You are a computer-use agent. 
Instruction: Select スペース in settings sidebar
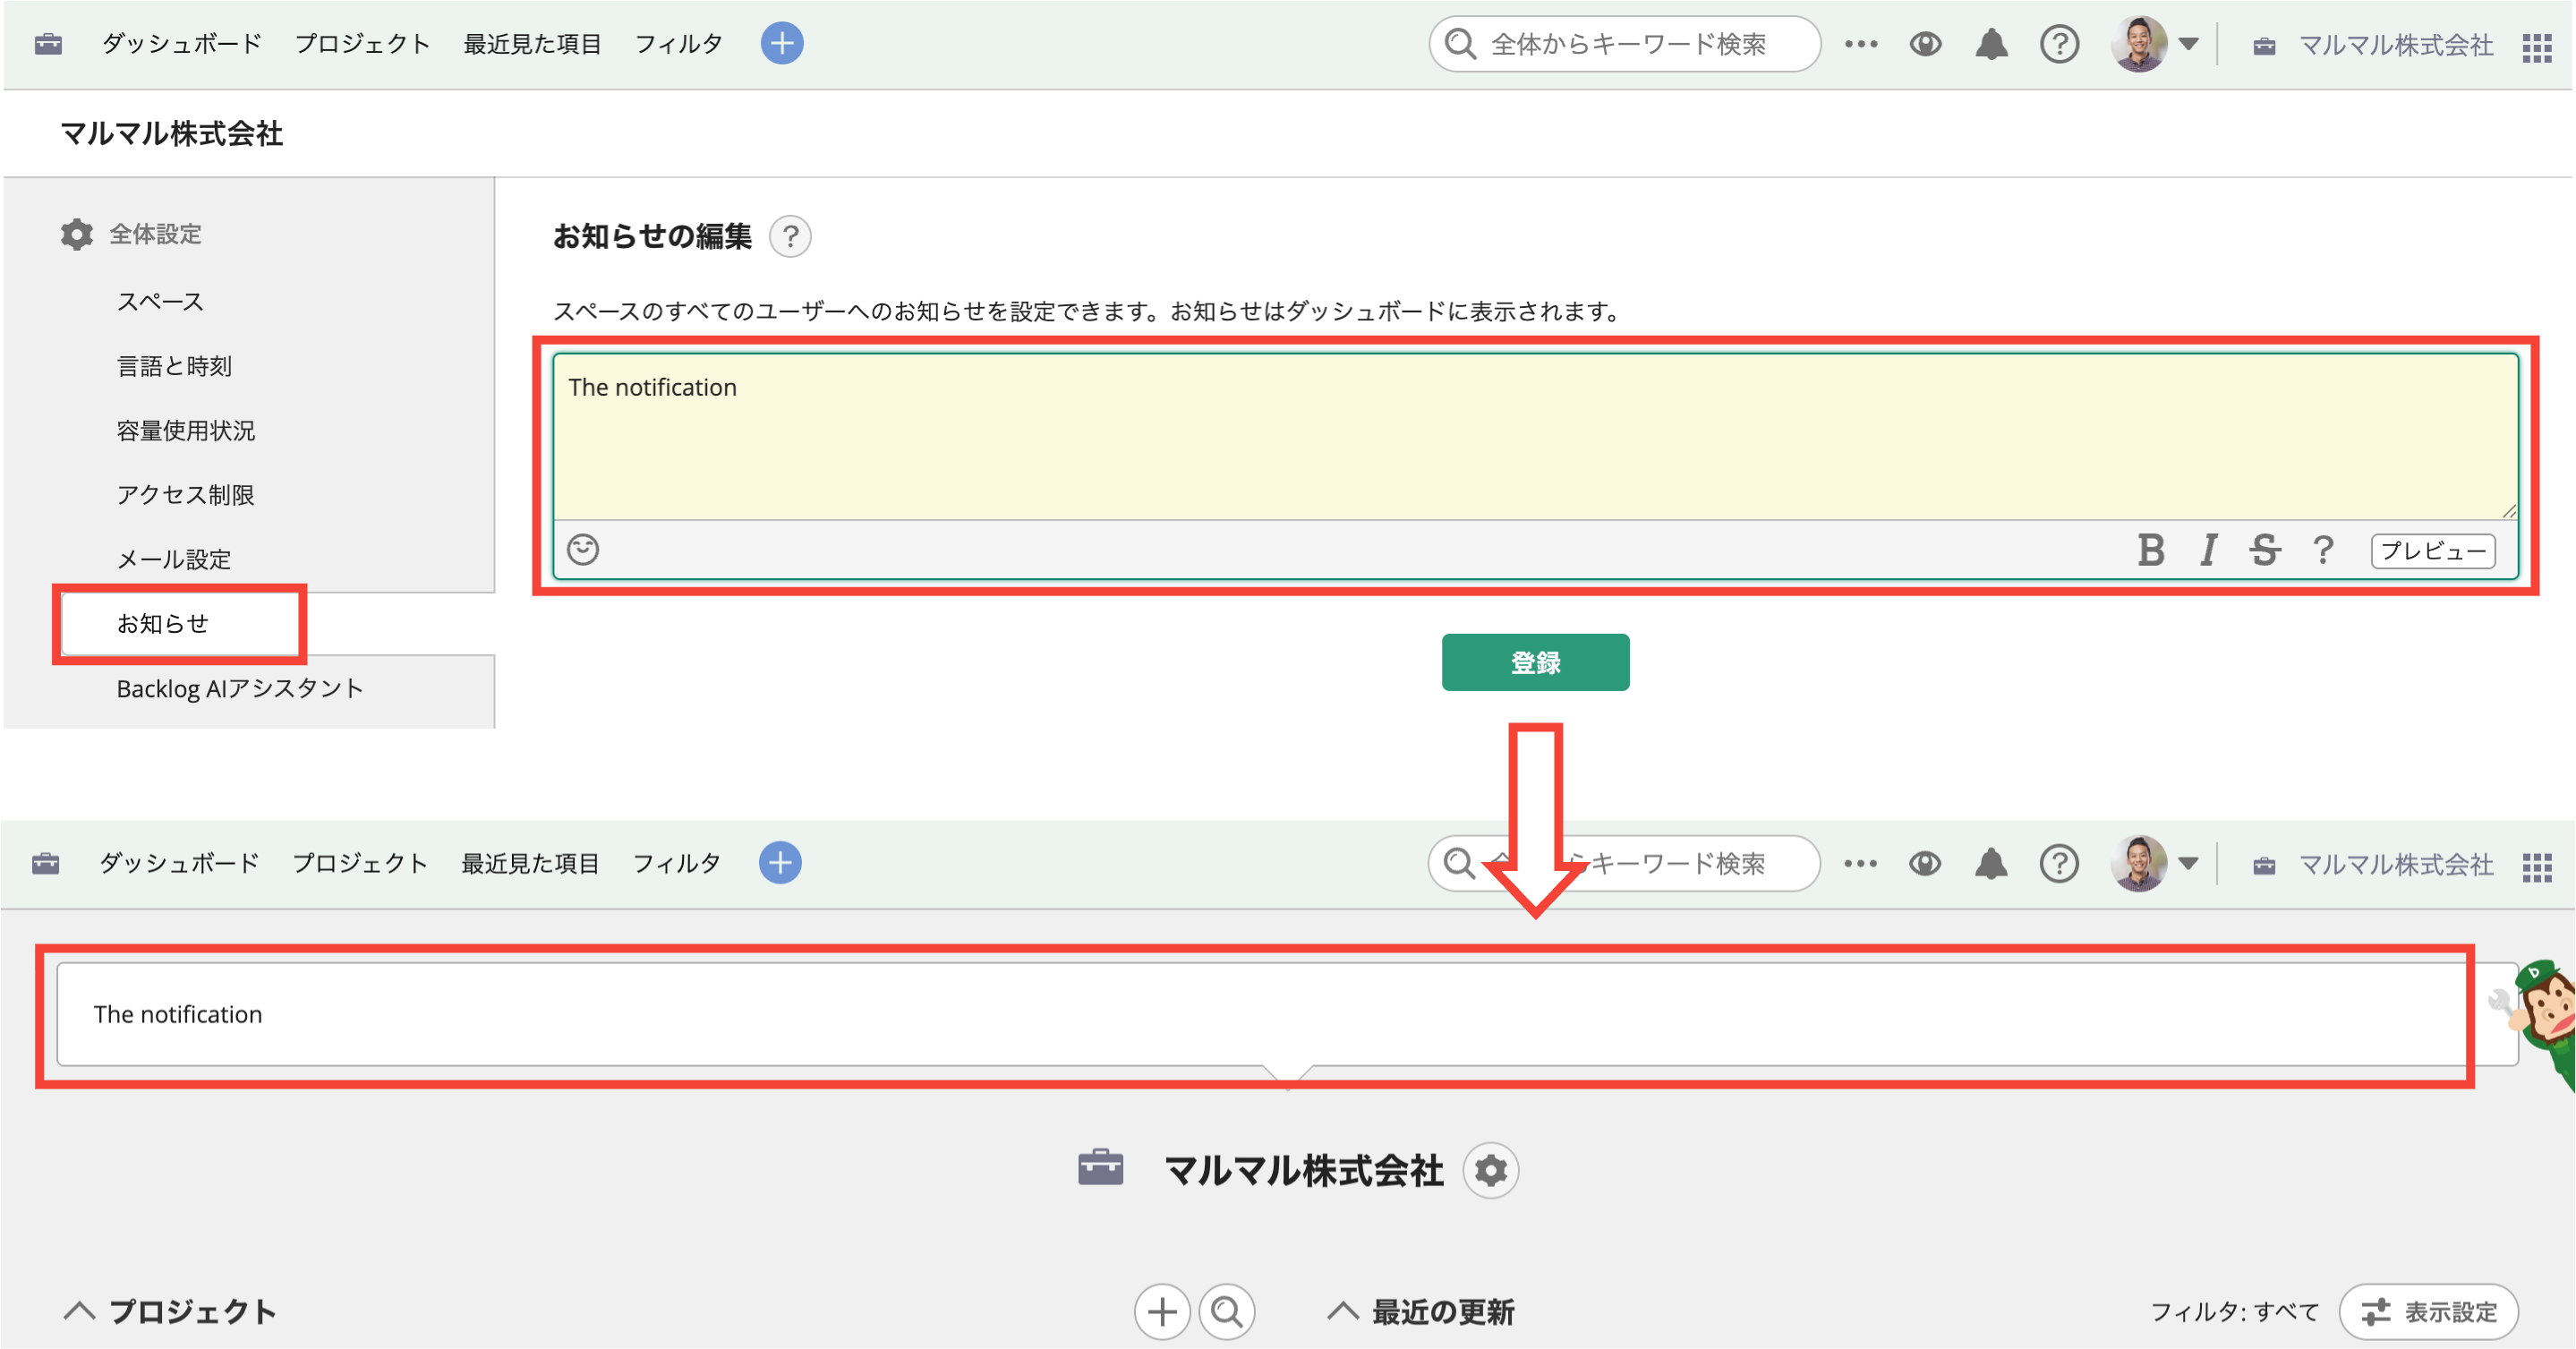160,302
